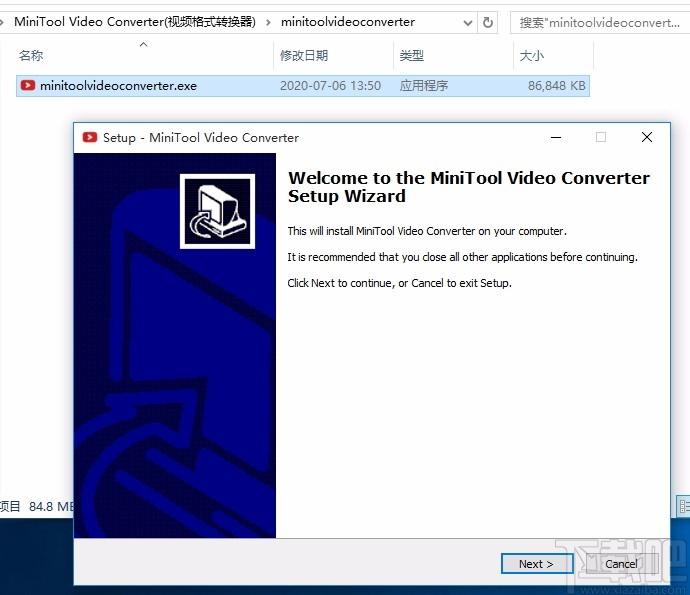Switch Explorer to details view icon

coord(683,506)
